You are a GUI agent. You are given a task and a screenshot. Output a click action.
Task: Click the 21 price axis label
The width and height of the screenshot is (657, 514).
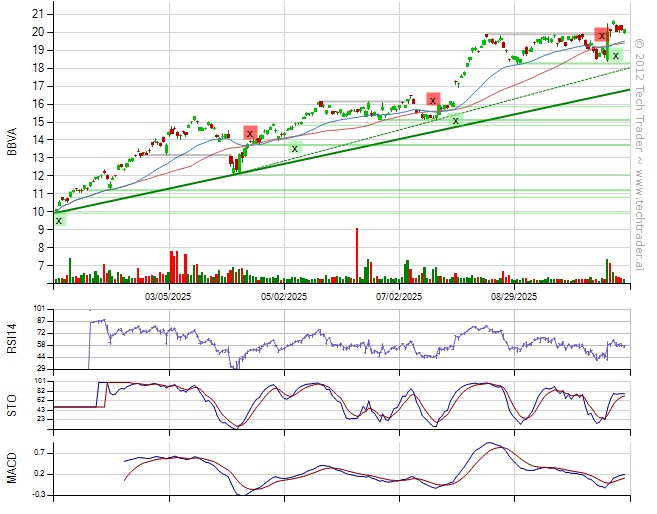(37, 14)
